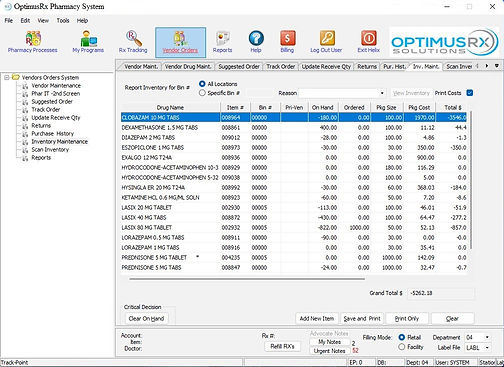Open Rx Tracking magnifier icon
The width and height of the screenshot is (504, 367).
[x=133, y=38]
